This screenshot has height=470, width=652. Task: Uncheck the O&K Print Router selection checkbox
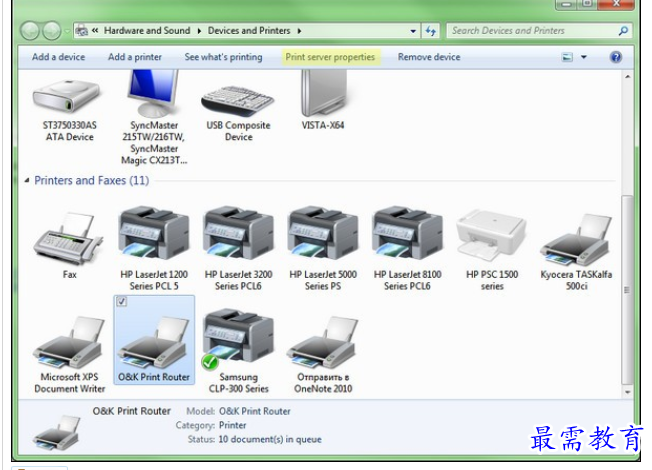[121, 301]
